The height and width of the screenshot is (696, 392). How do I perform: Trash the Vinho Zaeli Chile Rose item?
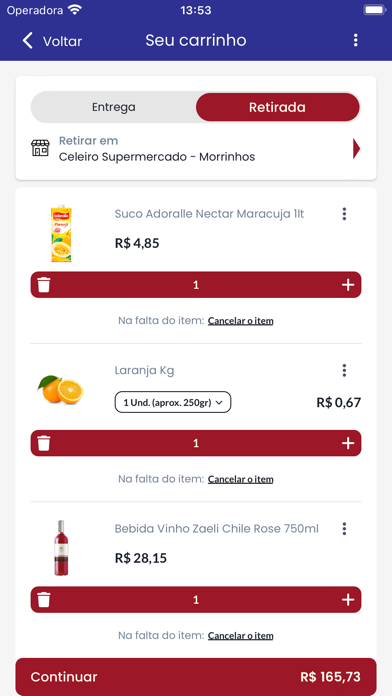(44, 600)
